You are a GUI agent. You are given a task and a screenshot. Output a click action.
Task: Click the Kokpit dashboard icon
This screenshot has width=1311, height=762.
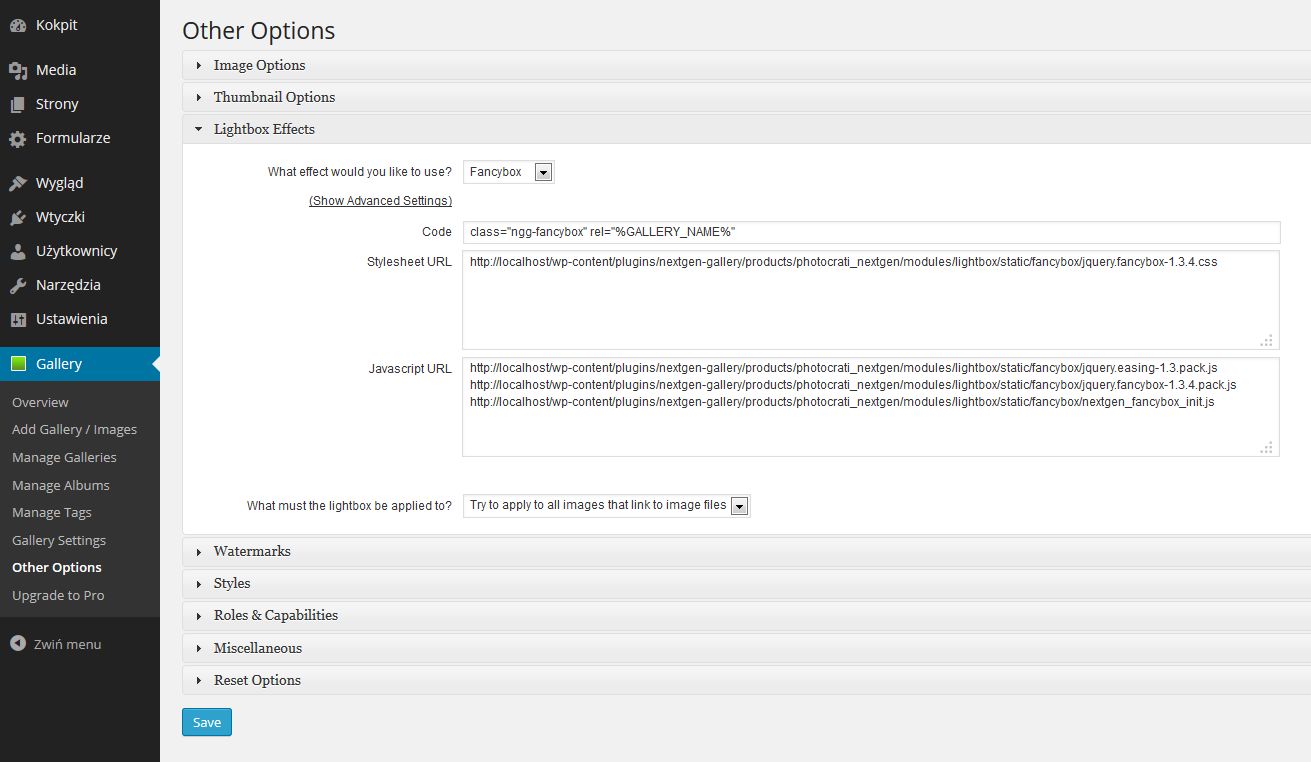18,25
